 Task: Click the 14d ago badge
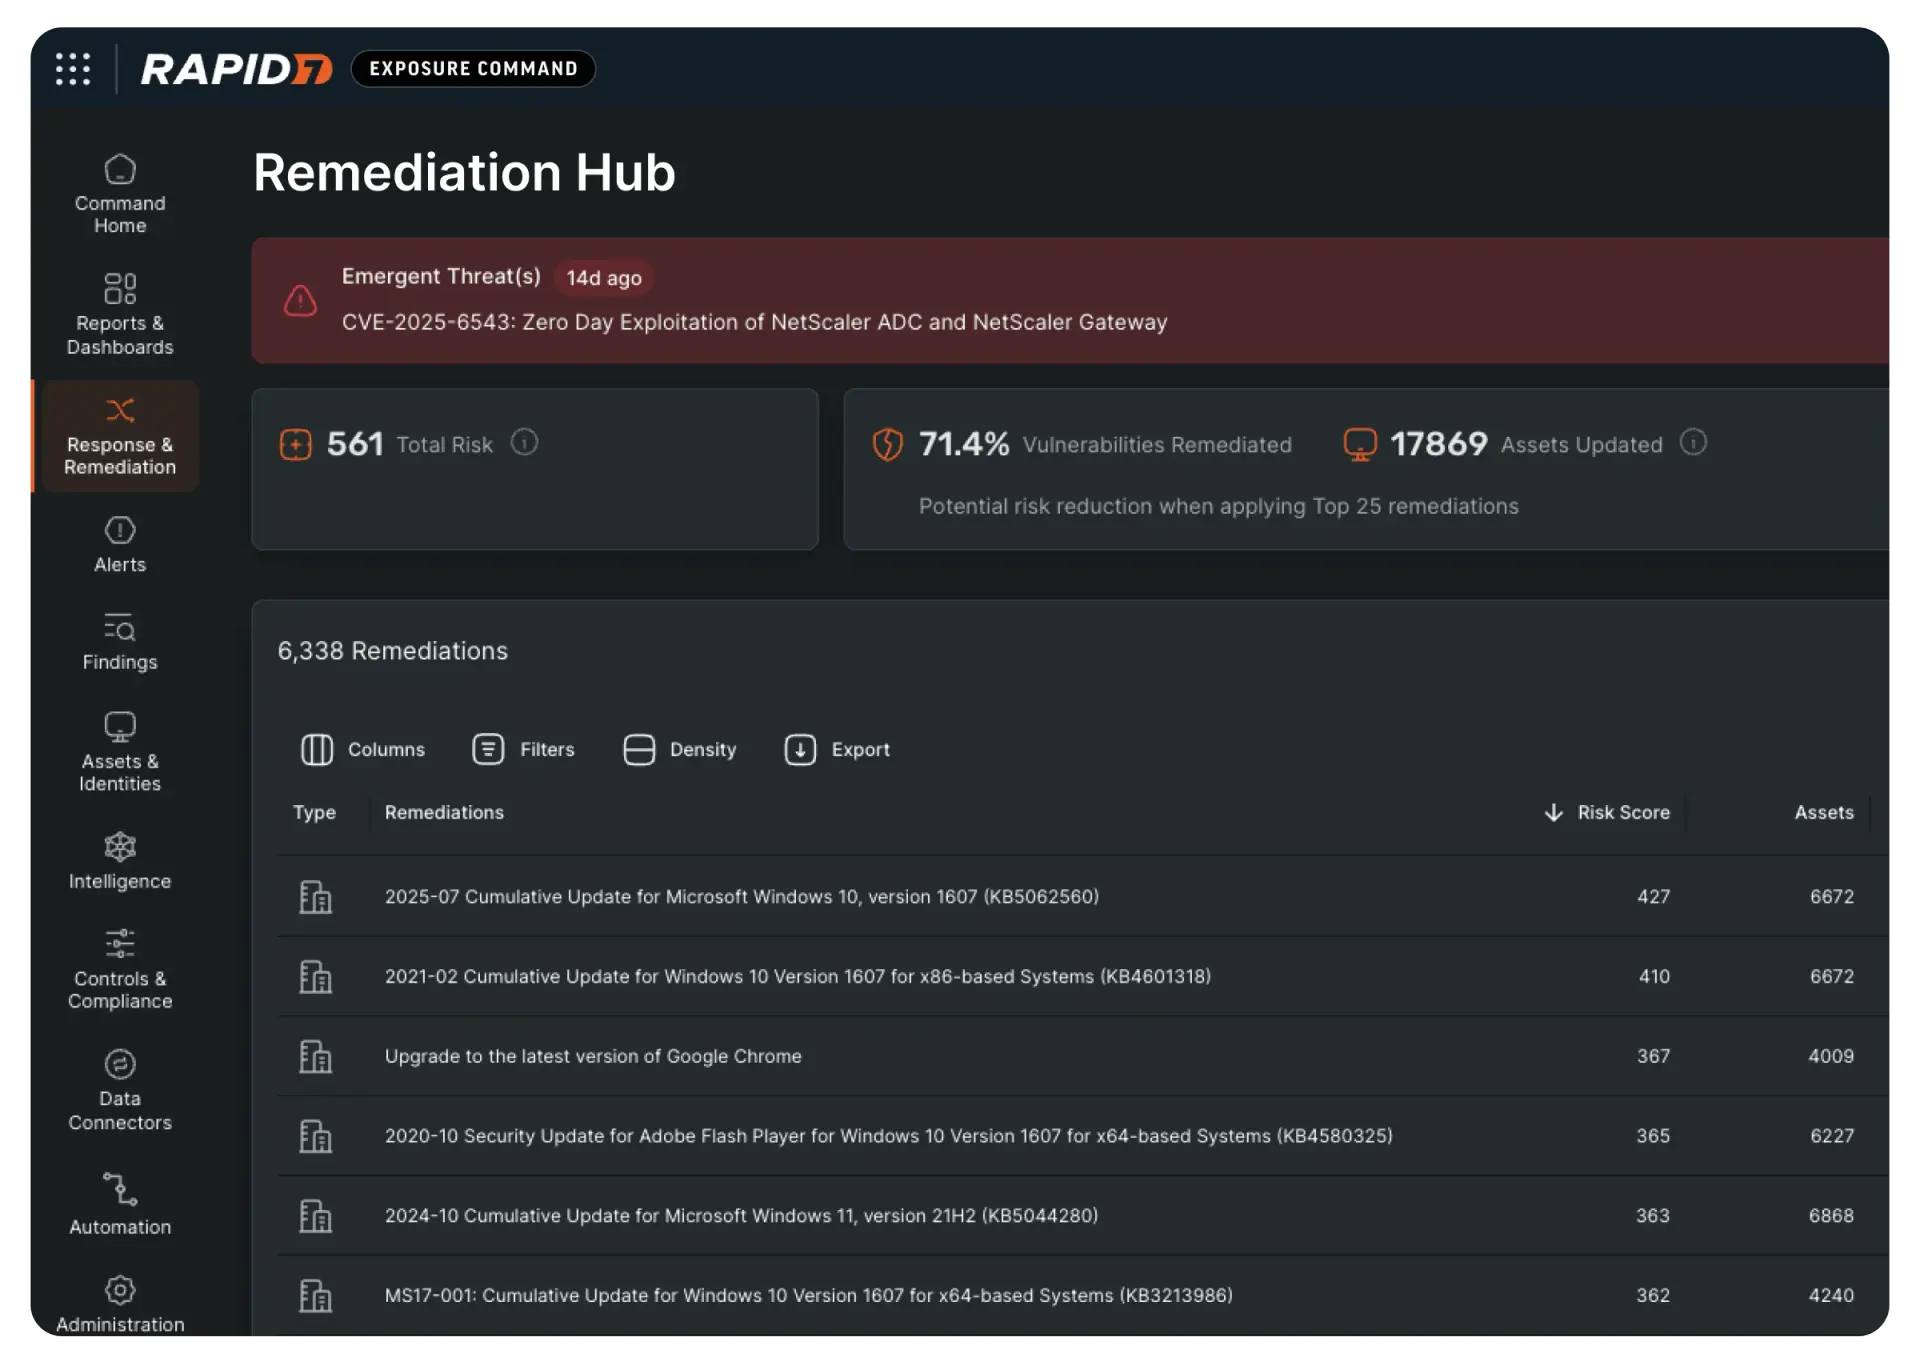(x=604, y=278)
